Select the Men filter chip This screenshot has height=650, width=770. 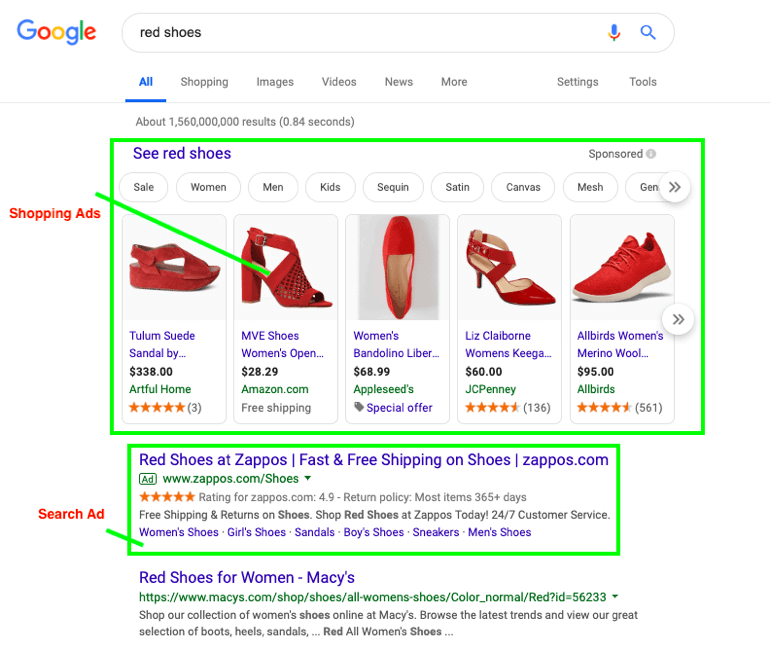[273, 187]
